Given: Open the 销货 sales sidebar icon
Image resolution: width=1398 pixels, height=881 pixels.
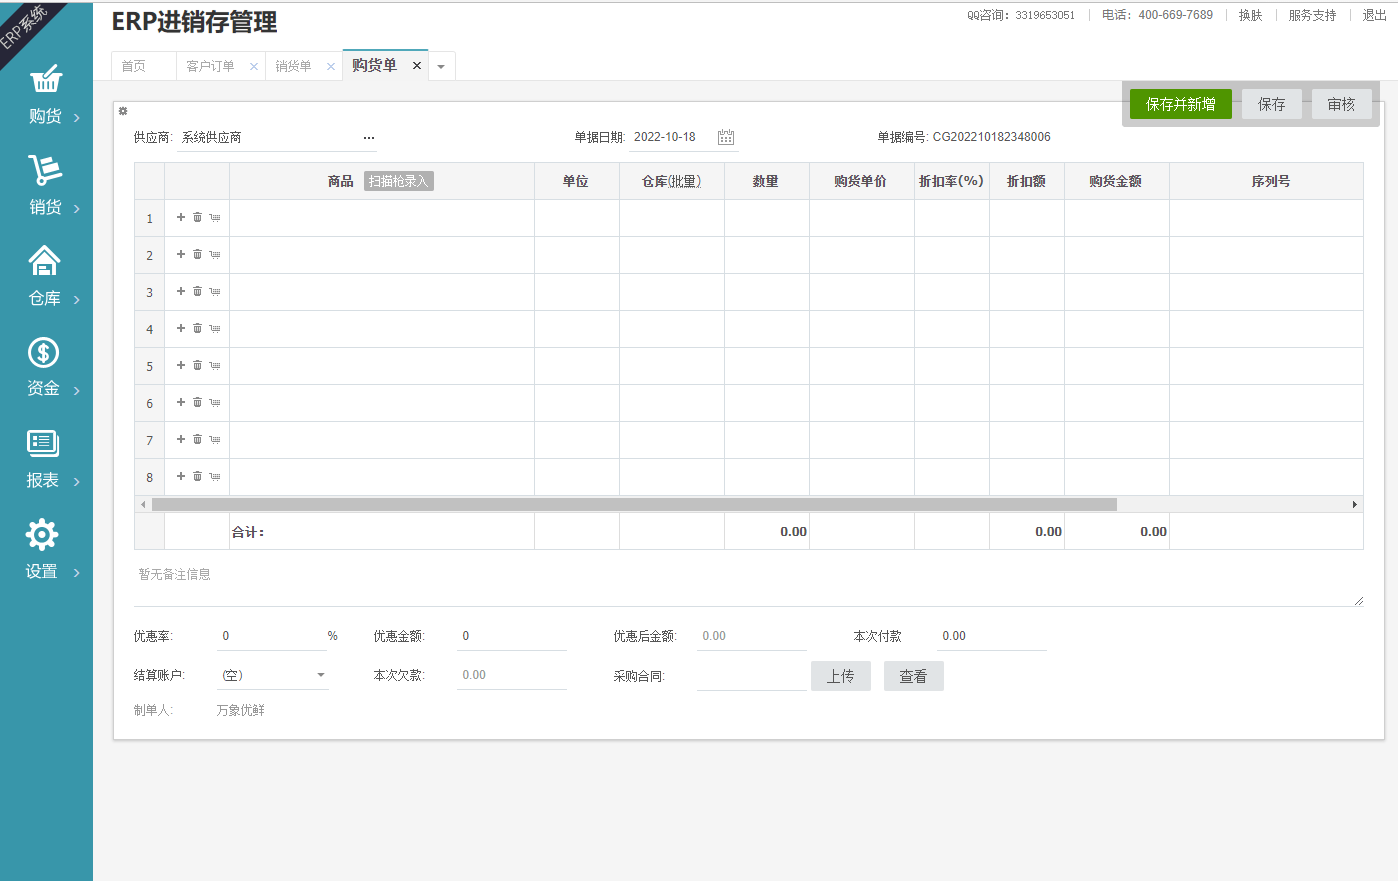Looking at the screenshot, I should (45, 170).
